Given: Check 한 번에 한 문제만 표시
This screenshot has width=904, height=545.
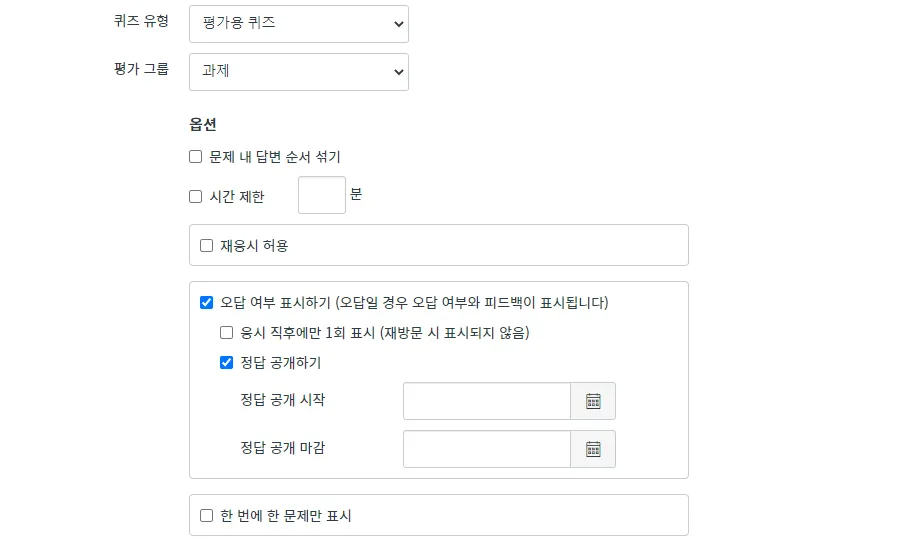Looking at the screenshot, I should tap(207, 516).
